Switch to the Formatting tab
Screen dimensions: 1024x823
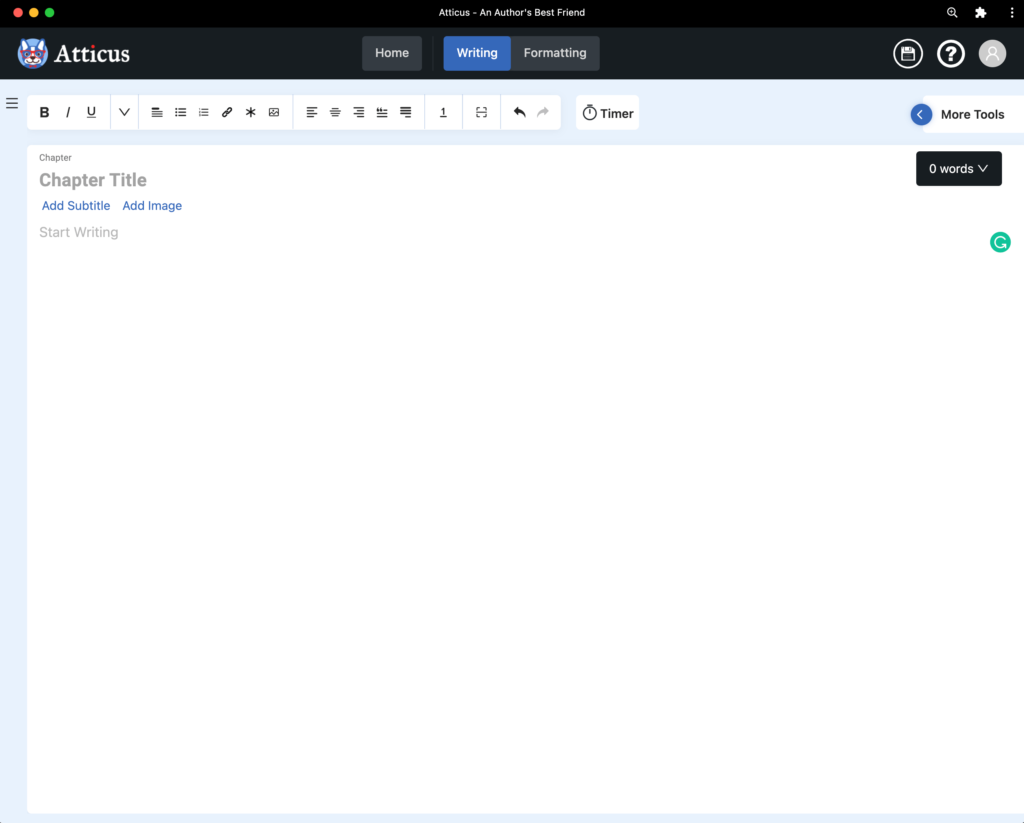click(555, 53)
